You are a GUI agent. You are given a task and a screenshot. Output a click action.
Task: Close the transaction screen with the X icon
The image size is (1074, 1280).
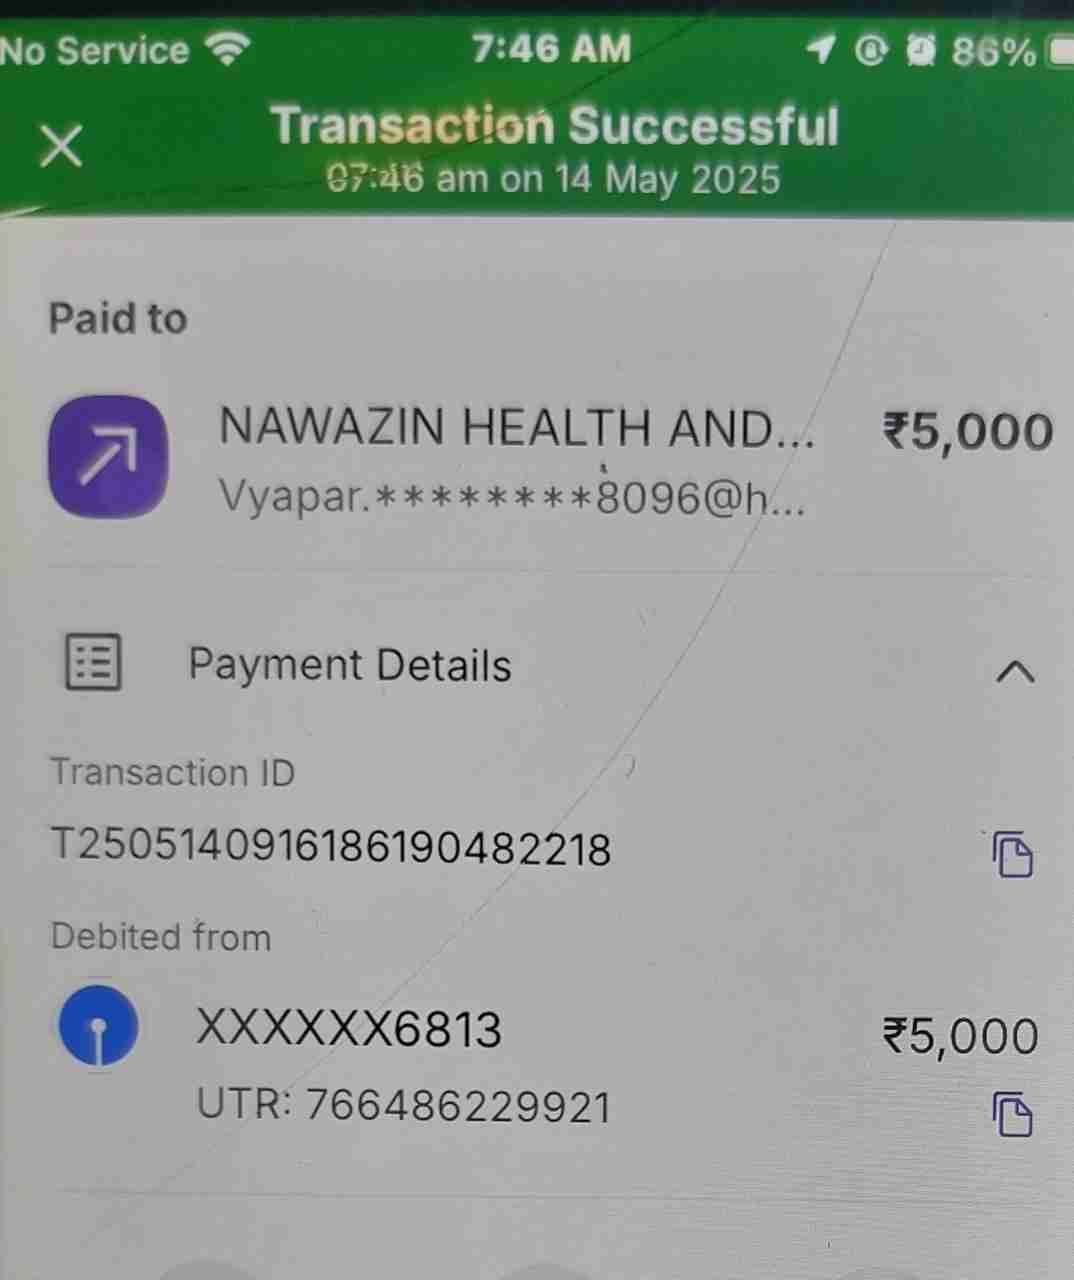(x=61, y=147)
